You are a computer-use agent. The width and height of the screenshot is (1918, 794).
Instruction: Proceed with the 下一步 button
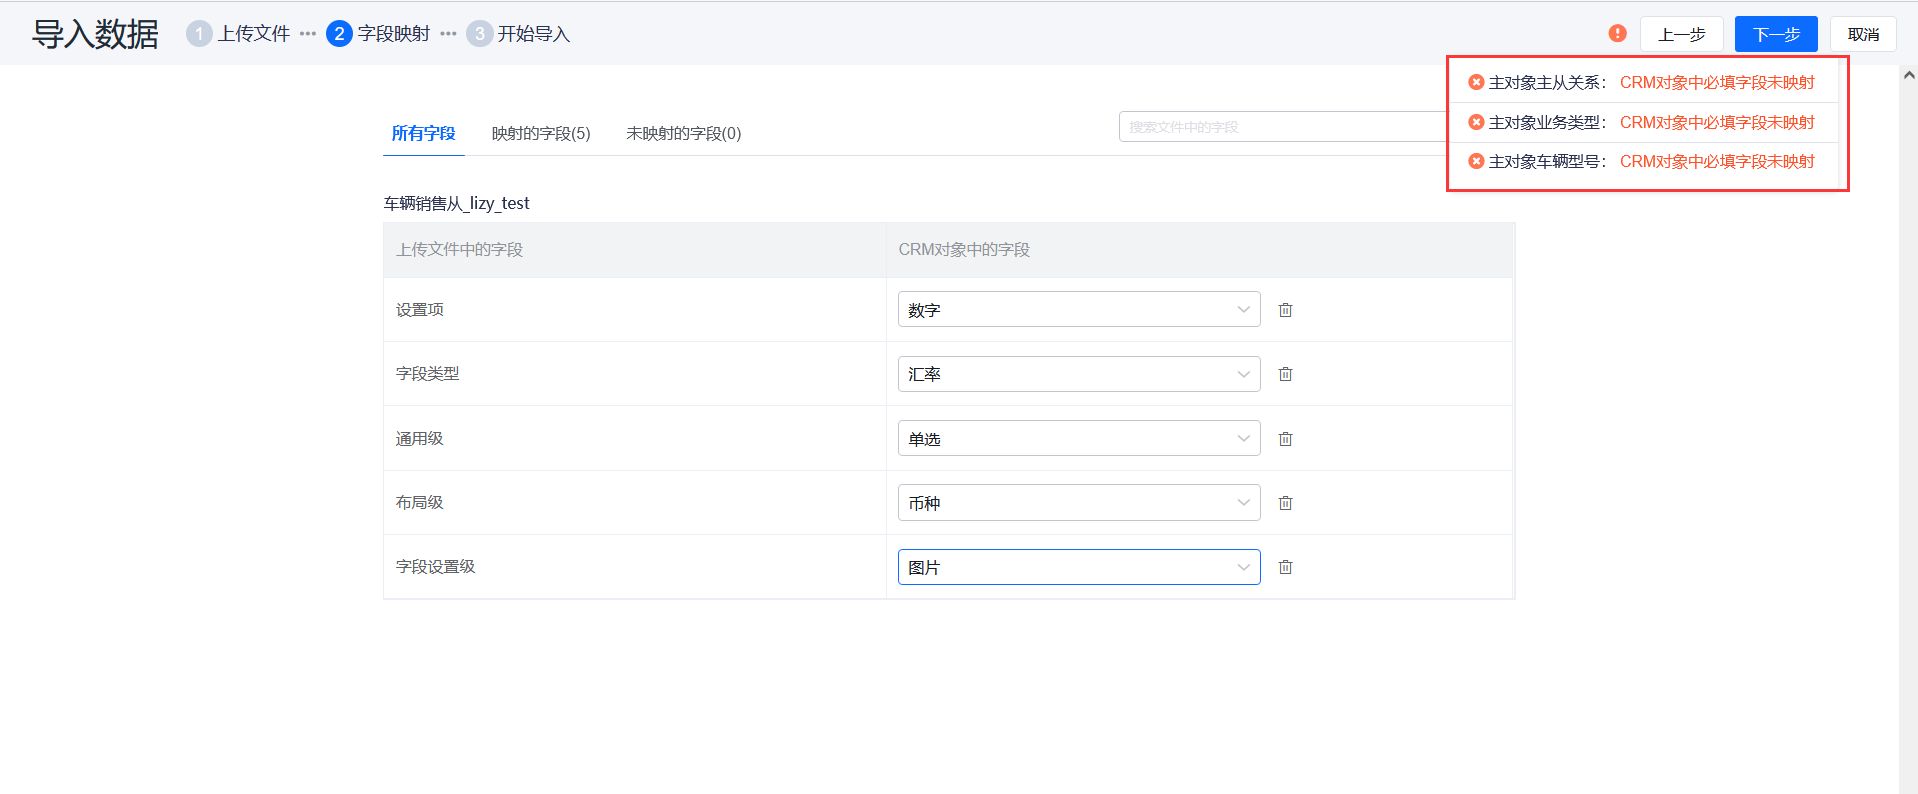[1776, 34]
